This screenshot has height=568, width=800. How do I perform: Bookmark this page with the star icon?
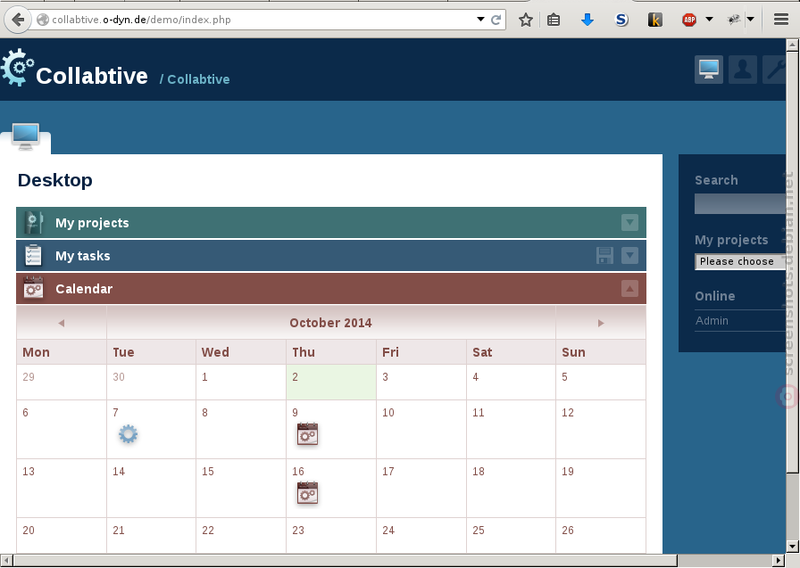(x=526, y=20)
